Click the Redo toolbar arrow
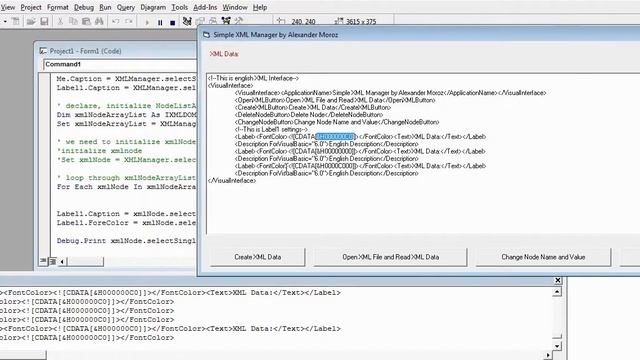 pos(129,21)
